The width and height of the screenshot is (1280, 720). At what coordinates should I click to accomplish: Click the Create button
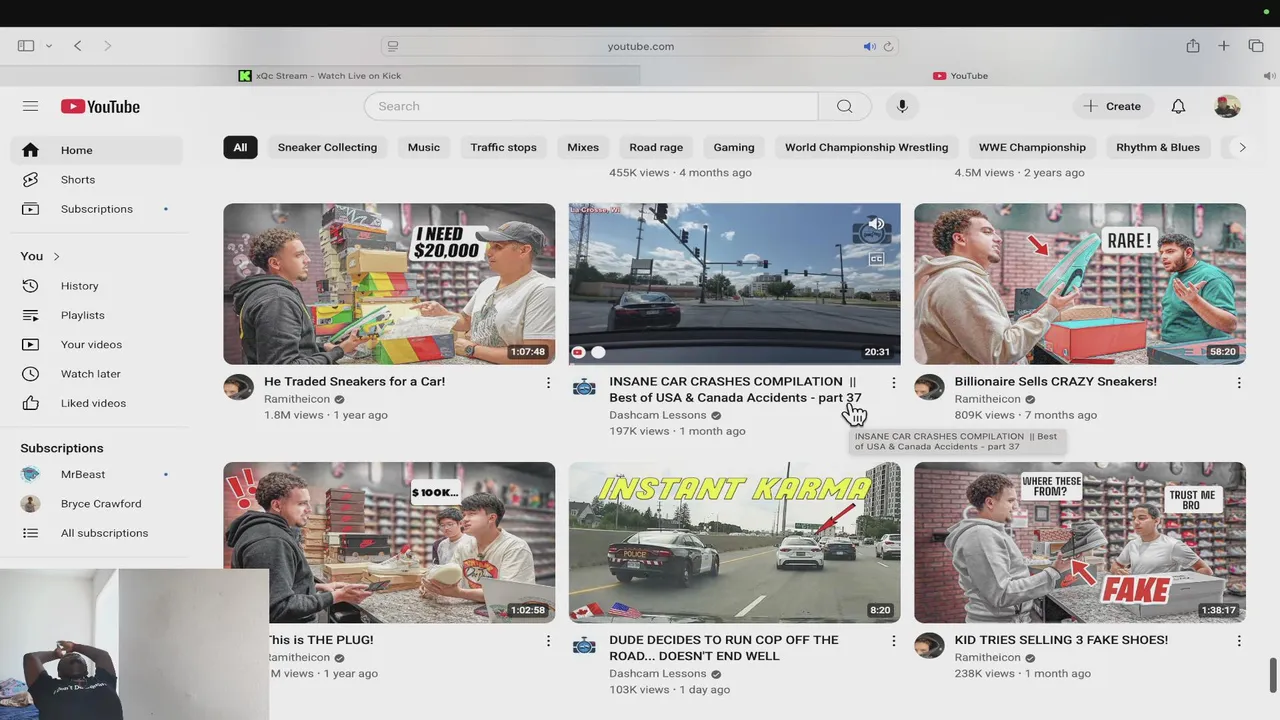point(1113,106)
